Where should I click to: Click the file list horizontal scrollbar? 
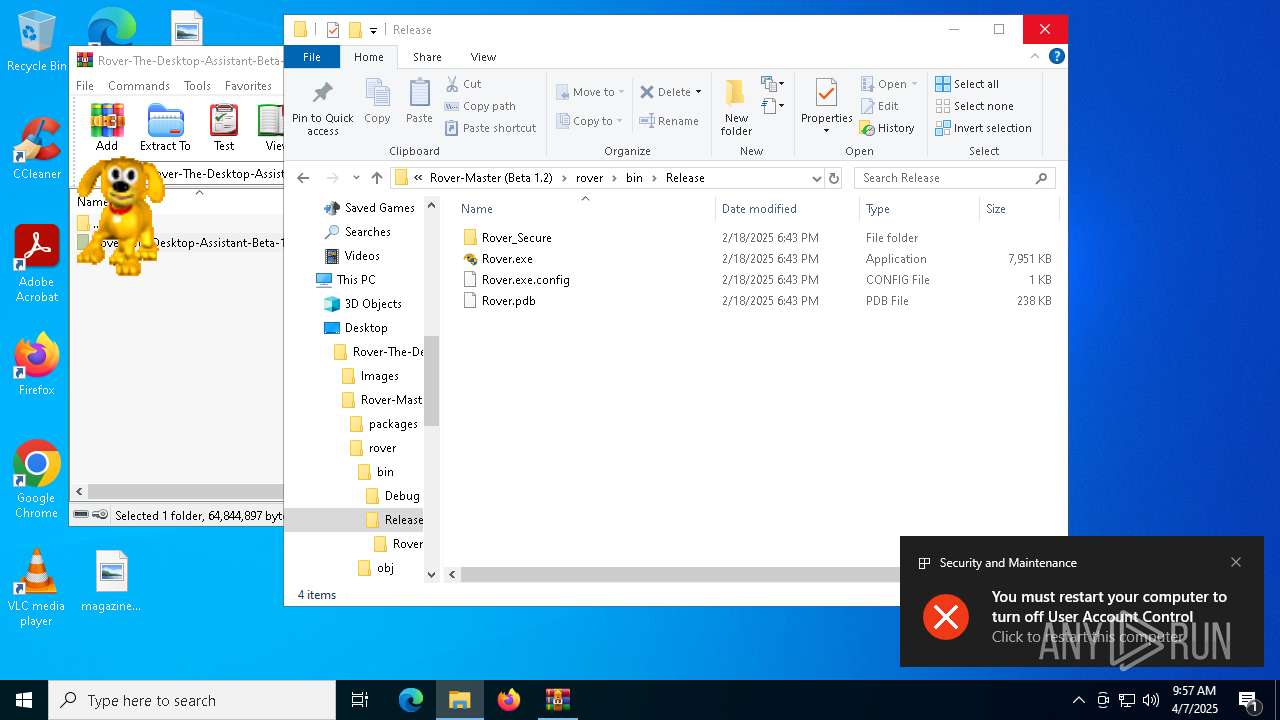[x=680, y=574]
